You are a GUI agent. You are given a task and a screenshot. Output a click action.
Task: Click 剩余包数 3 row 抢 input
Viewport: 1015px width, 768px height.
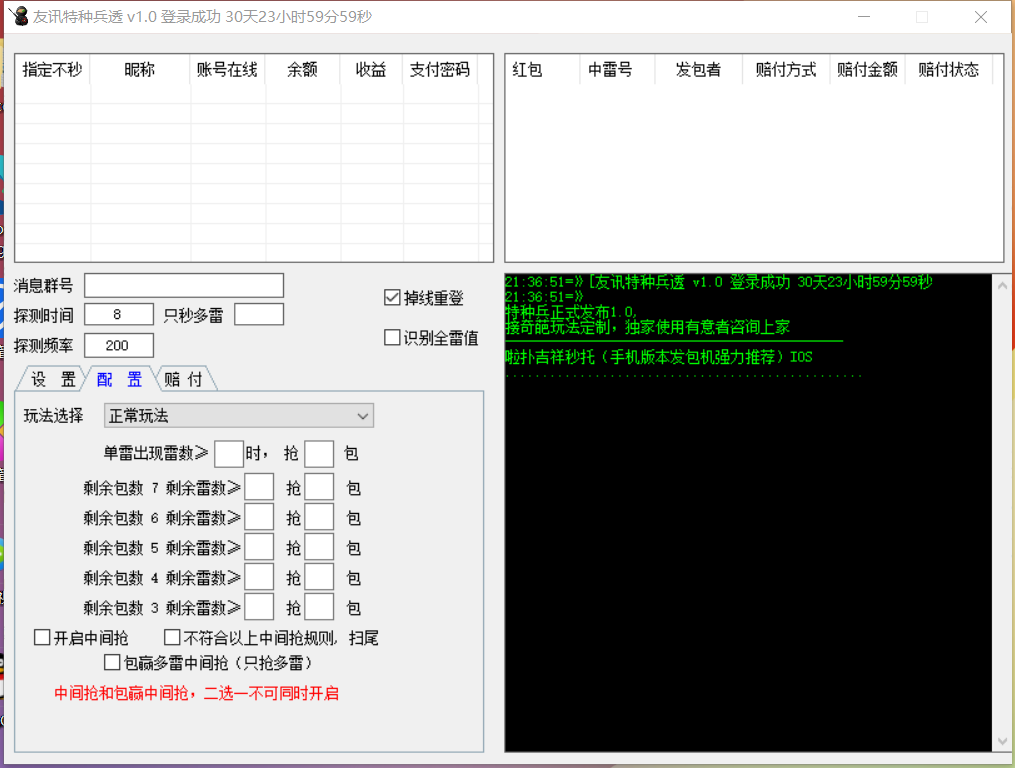(319, 607)
